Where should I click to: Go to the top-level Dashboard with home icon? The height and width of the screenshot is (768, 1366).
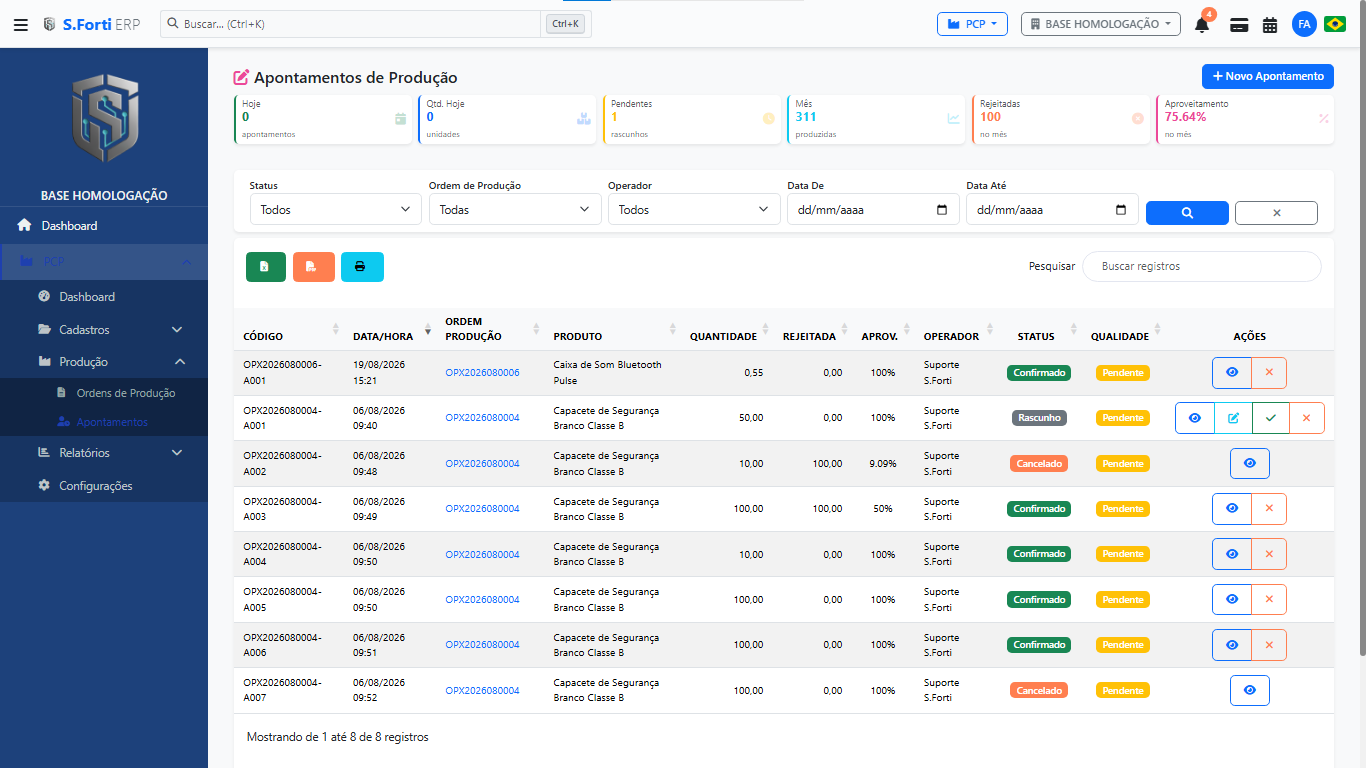point(104,225)
